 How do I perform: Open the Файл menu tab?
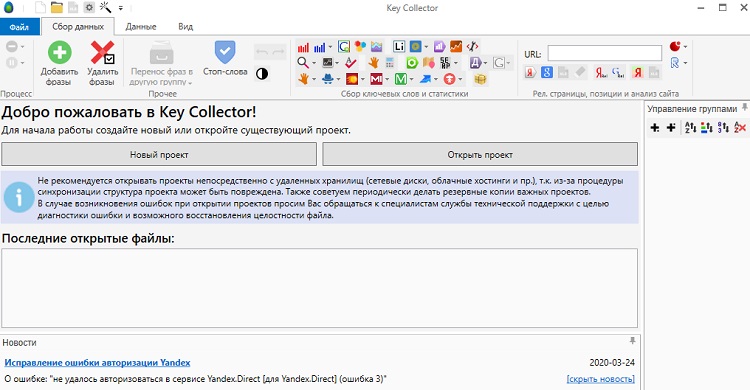pyautogui.click(x=20, y=27)
